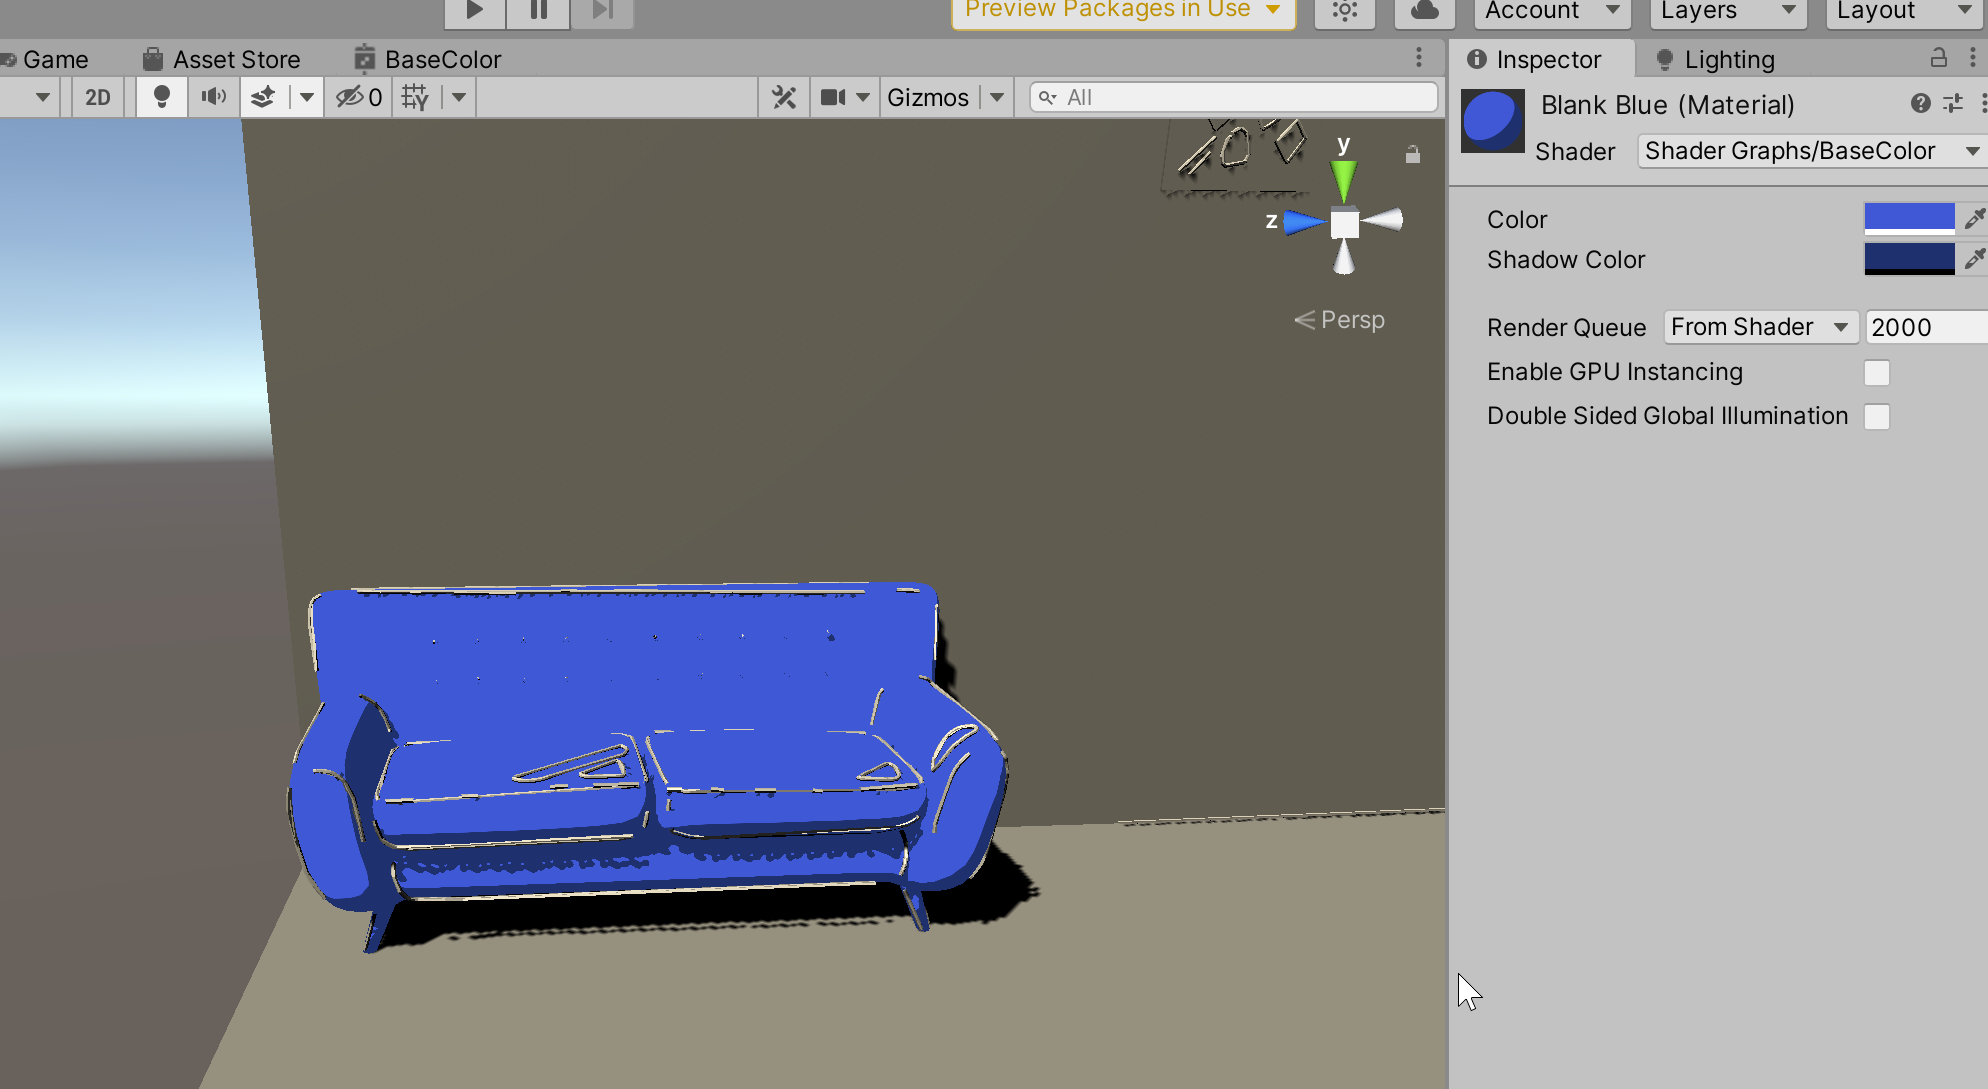Image resolution: width=1988 pixels, height=1089 pixels.
Task: Check Double Sided Global Illumination box
Action: (1877, 417)
